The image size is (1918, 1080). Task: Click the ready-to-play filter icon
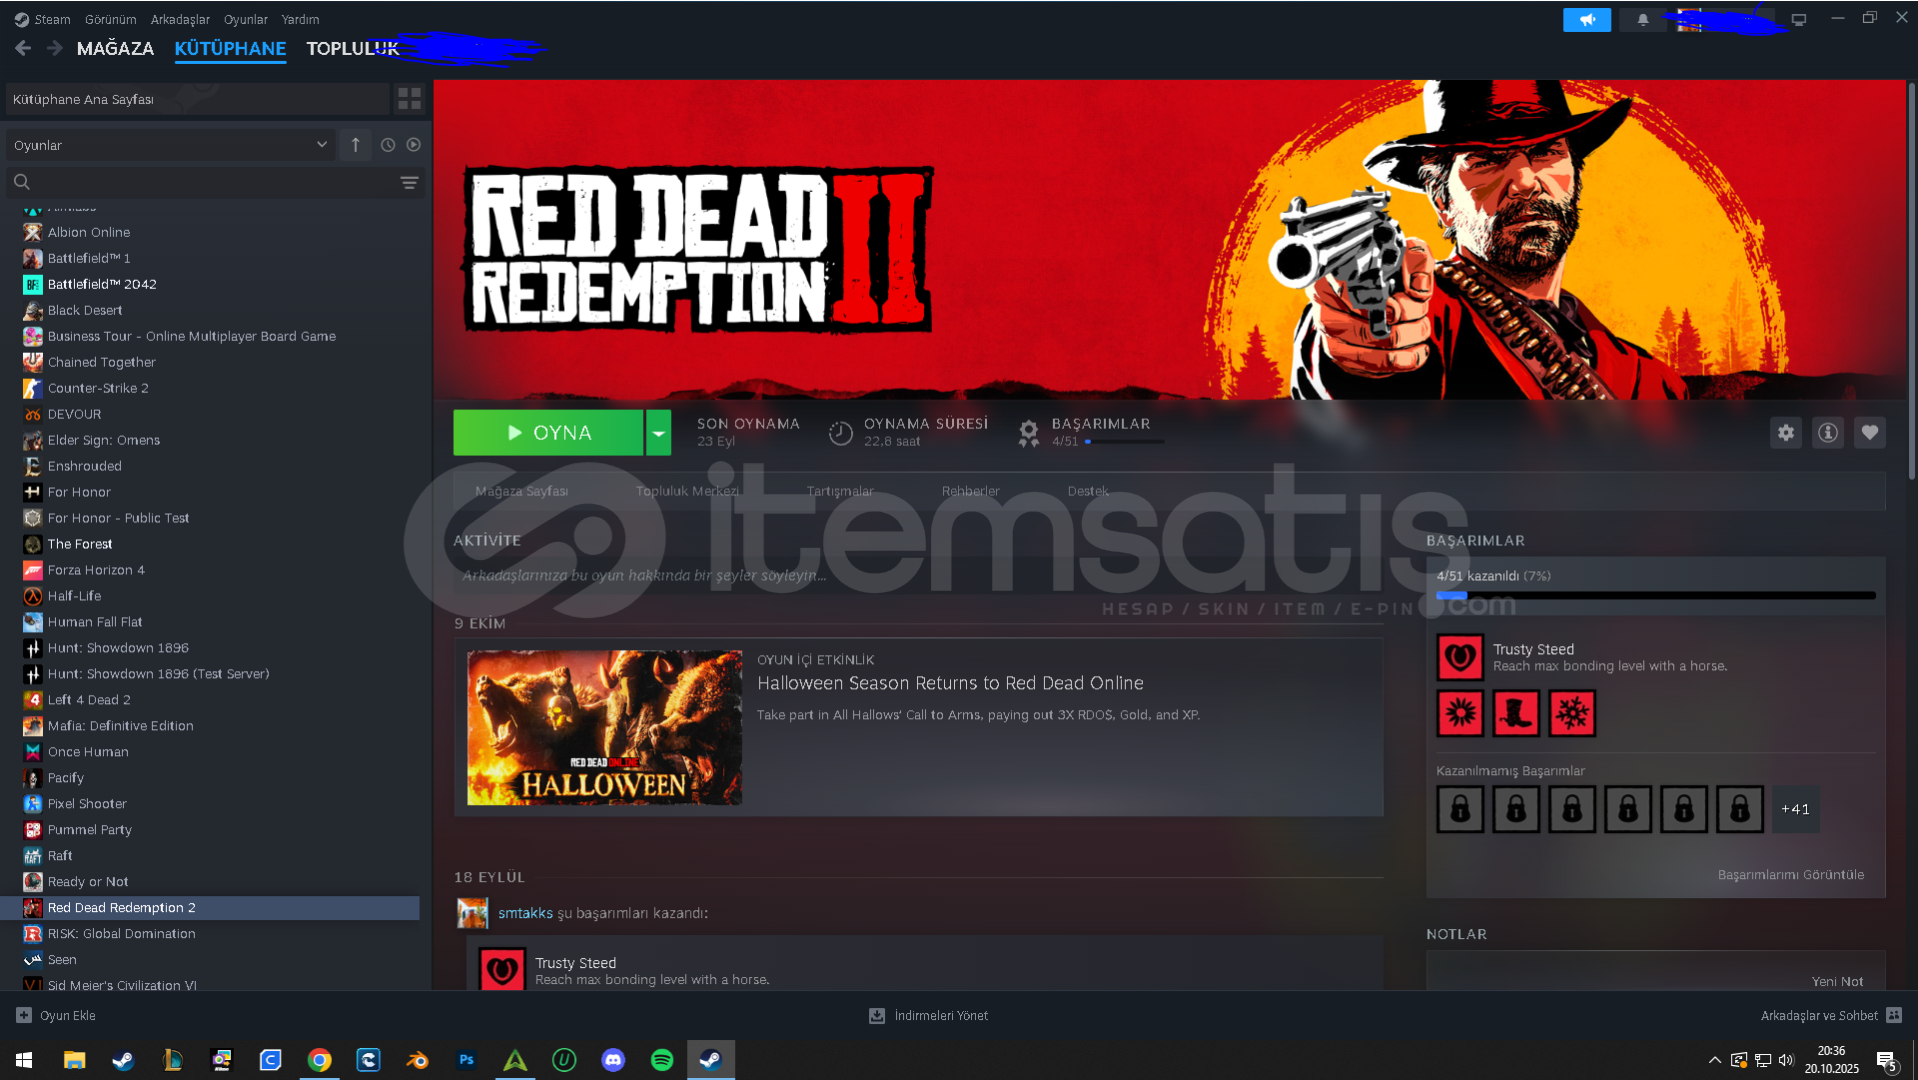(413, 145)
